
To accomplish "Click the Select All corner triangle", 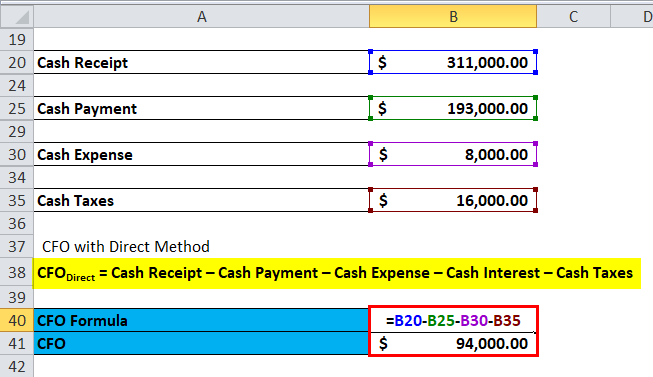I will point(17,17).
